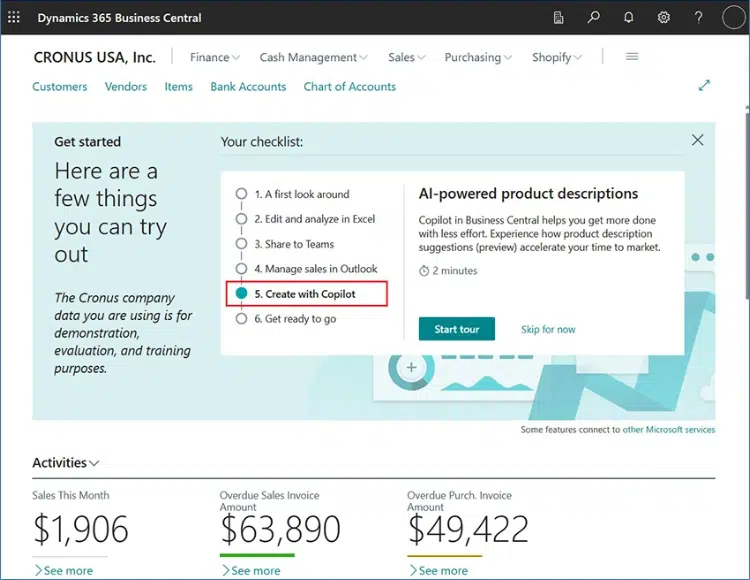Viewport: 750px width, 580px height.
Task: Expand the Sales menu
Action: point(407,57)
